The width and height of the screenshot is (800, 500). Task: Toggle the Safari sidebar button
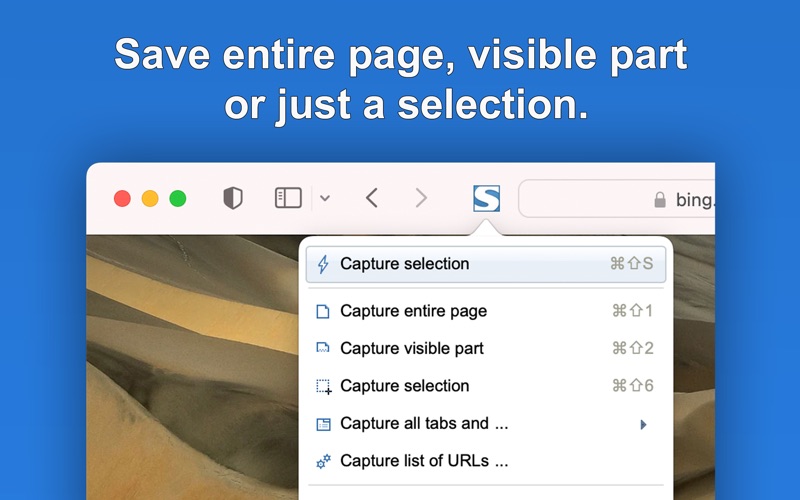288,198
